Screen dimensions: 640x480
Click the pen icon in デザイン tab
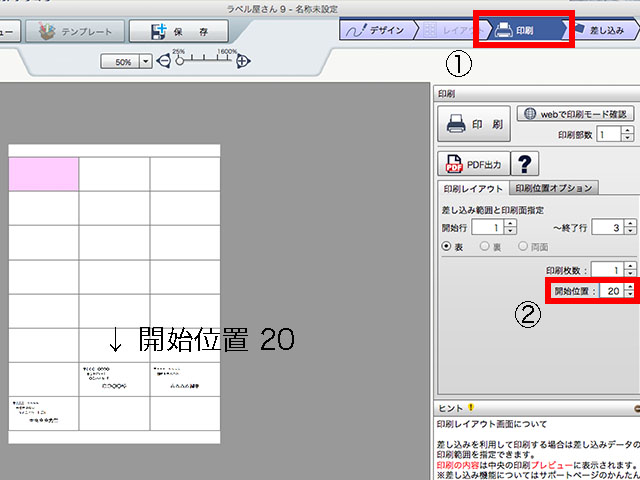point(356,31)
